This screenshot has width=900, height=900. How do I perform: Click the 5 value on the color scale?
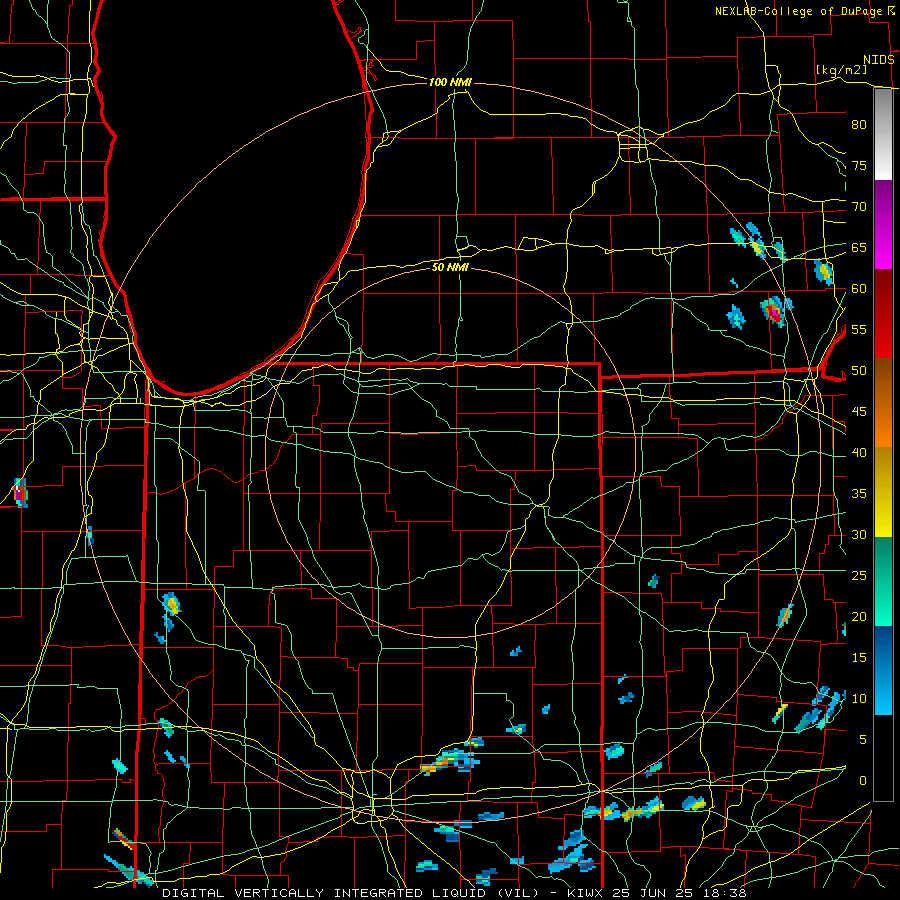click(x=863, y=739)
